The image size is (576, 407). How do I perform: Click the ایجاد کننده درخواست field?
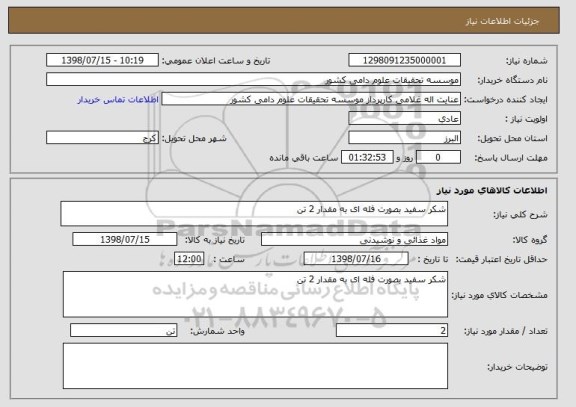coord(311,99)
